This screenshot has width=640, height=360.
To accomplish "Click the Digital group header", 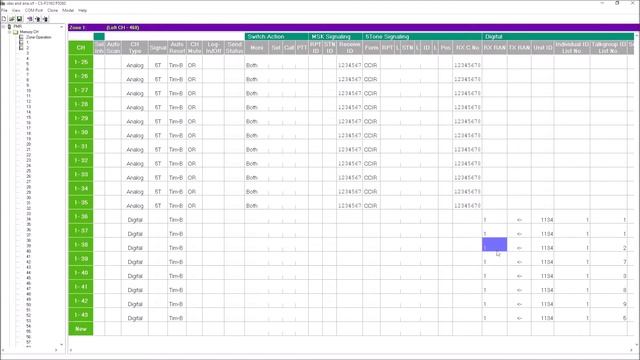I will pyautogui.click(x=558, y=36).
